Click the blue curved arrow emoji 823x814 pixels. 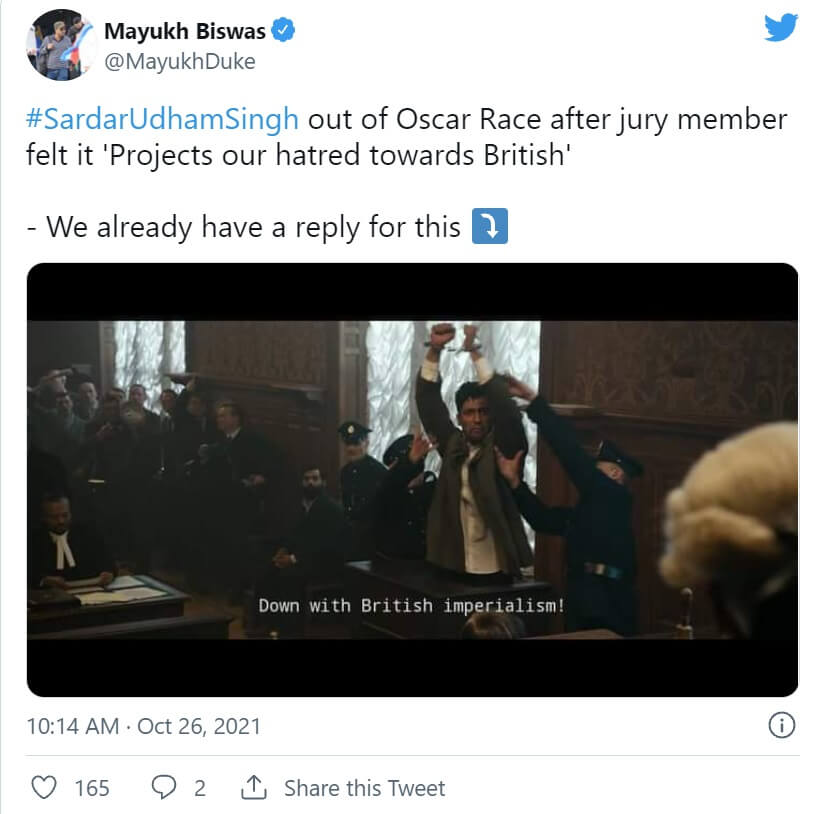coord(490,227)
